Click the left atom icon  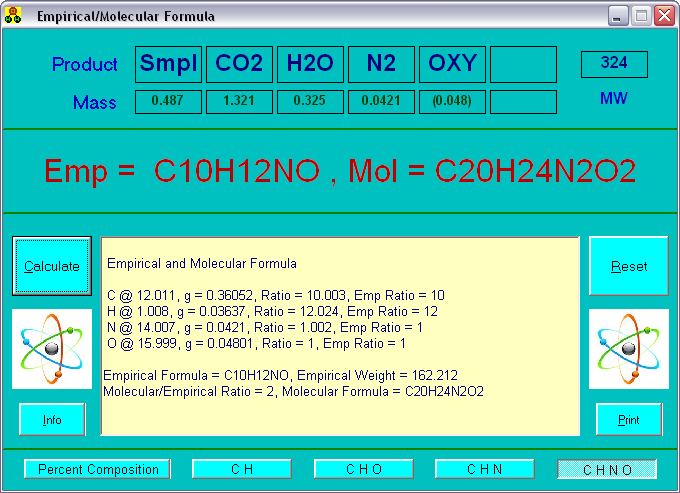click(x=52, y=349)
